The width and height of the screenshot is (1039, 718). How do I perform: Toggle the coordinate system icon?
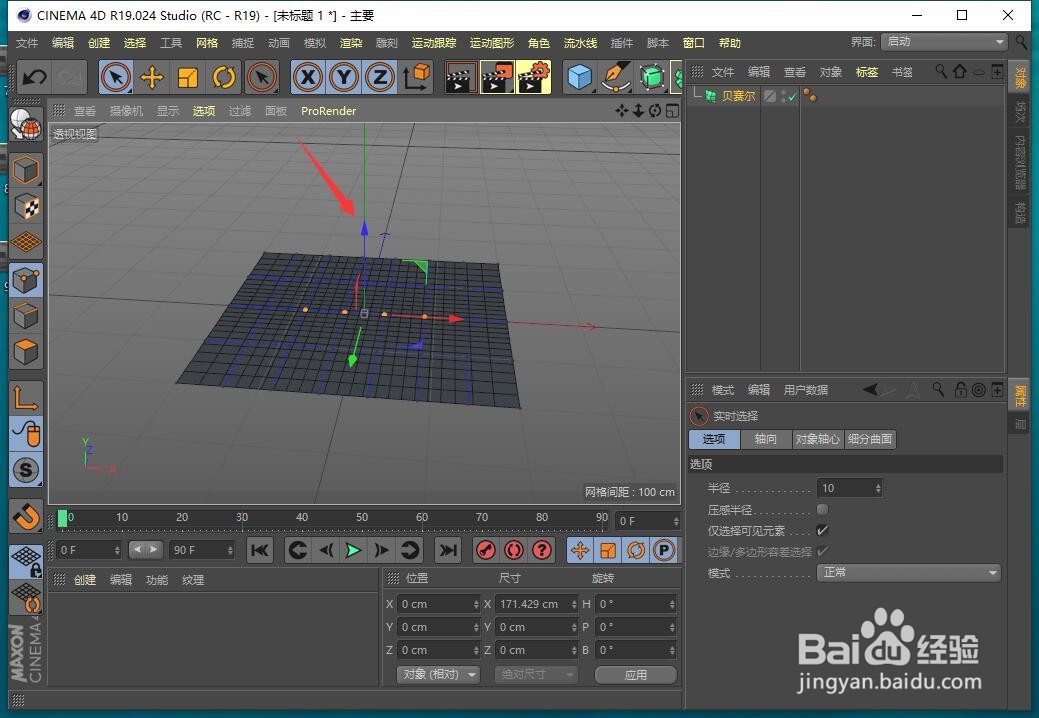(x=416, y=77)
